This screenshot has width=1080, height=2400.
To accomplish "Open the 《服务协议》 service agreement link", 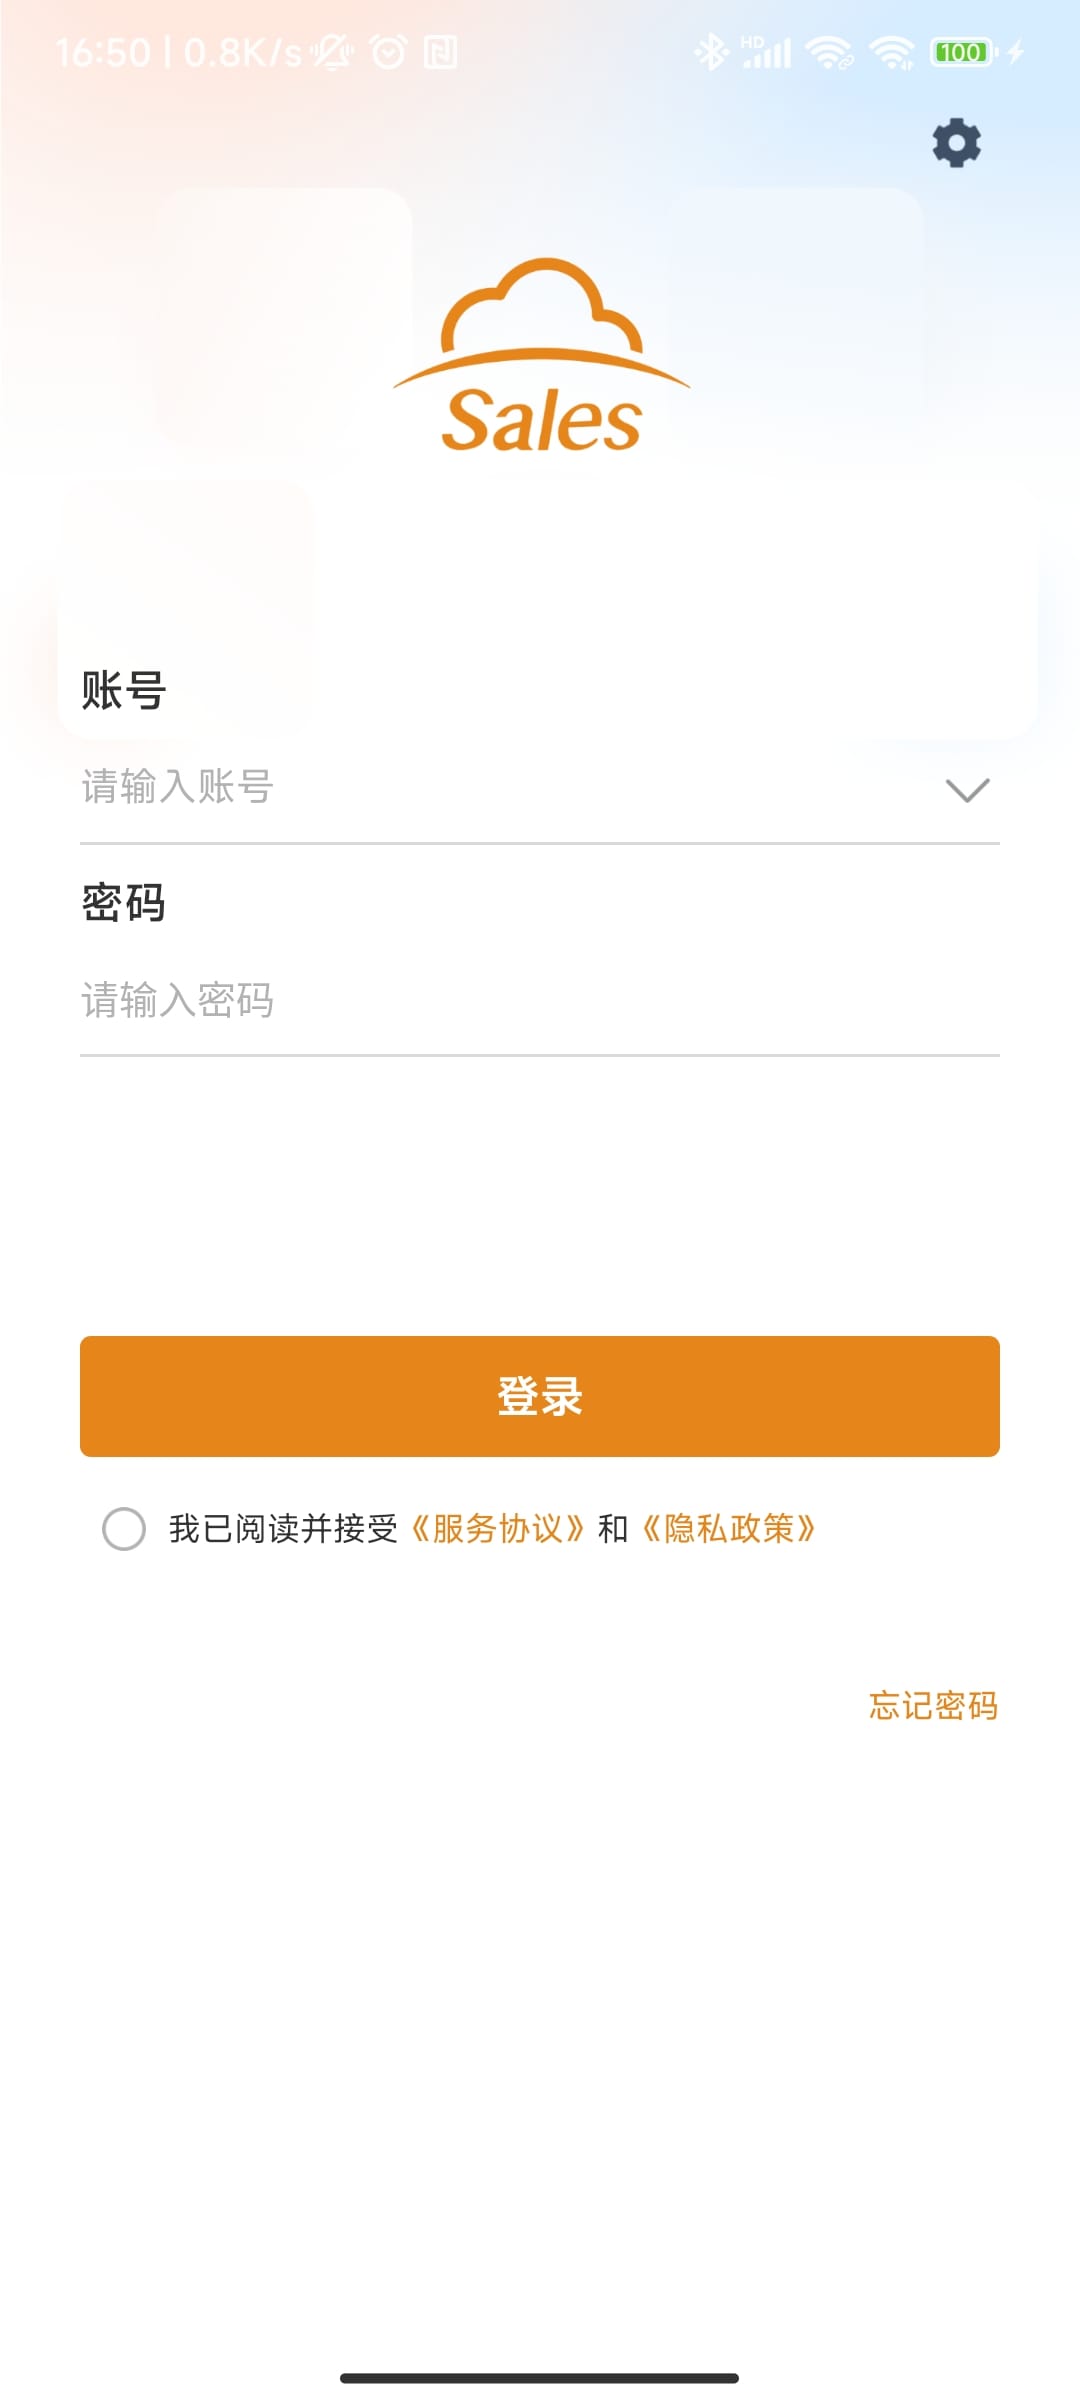I will coord(498,1529).
